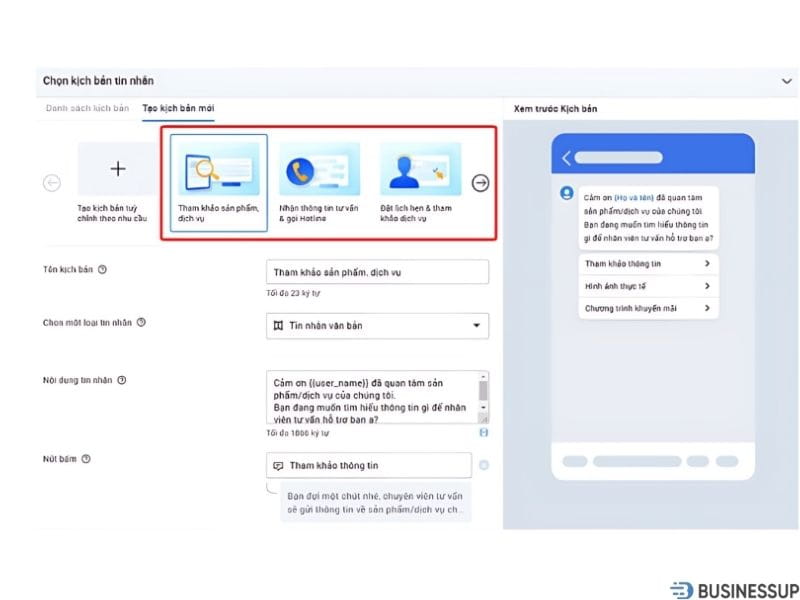The image size is (800, 600).
Task: Click inside the "Tên kịch bản" input field
Action: click(377, 271)
